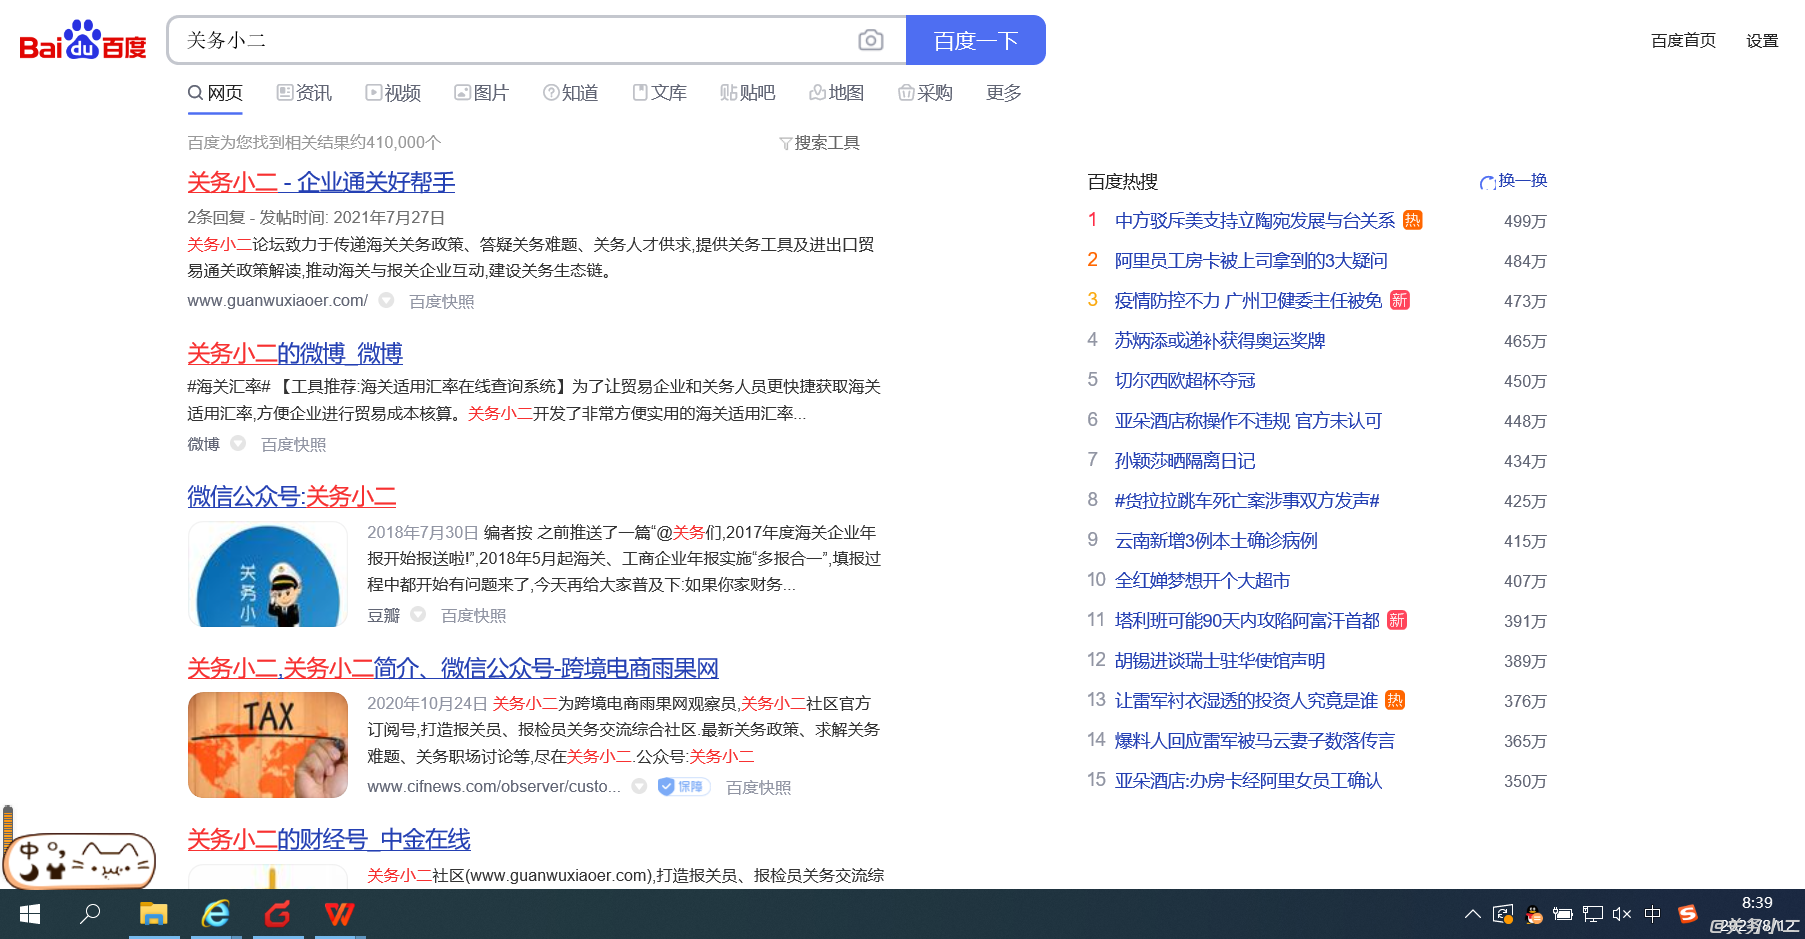Select the 网页 tab
This screenshot has width=1805, height=939.
pos(215,93)
